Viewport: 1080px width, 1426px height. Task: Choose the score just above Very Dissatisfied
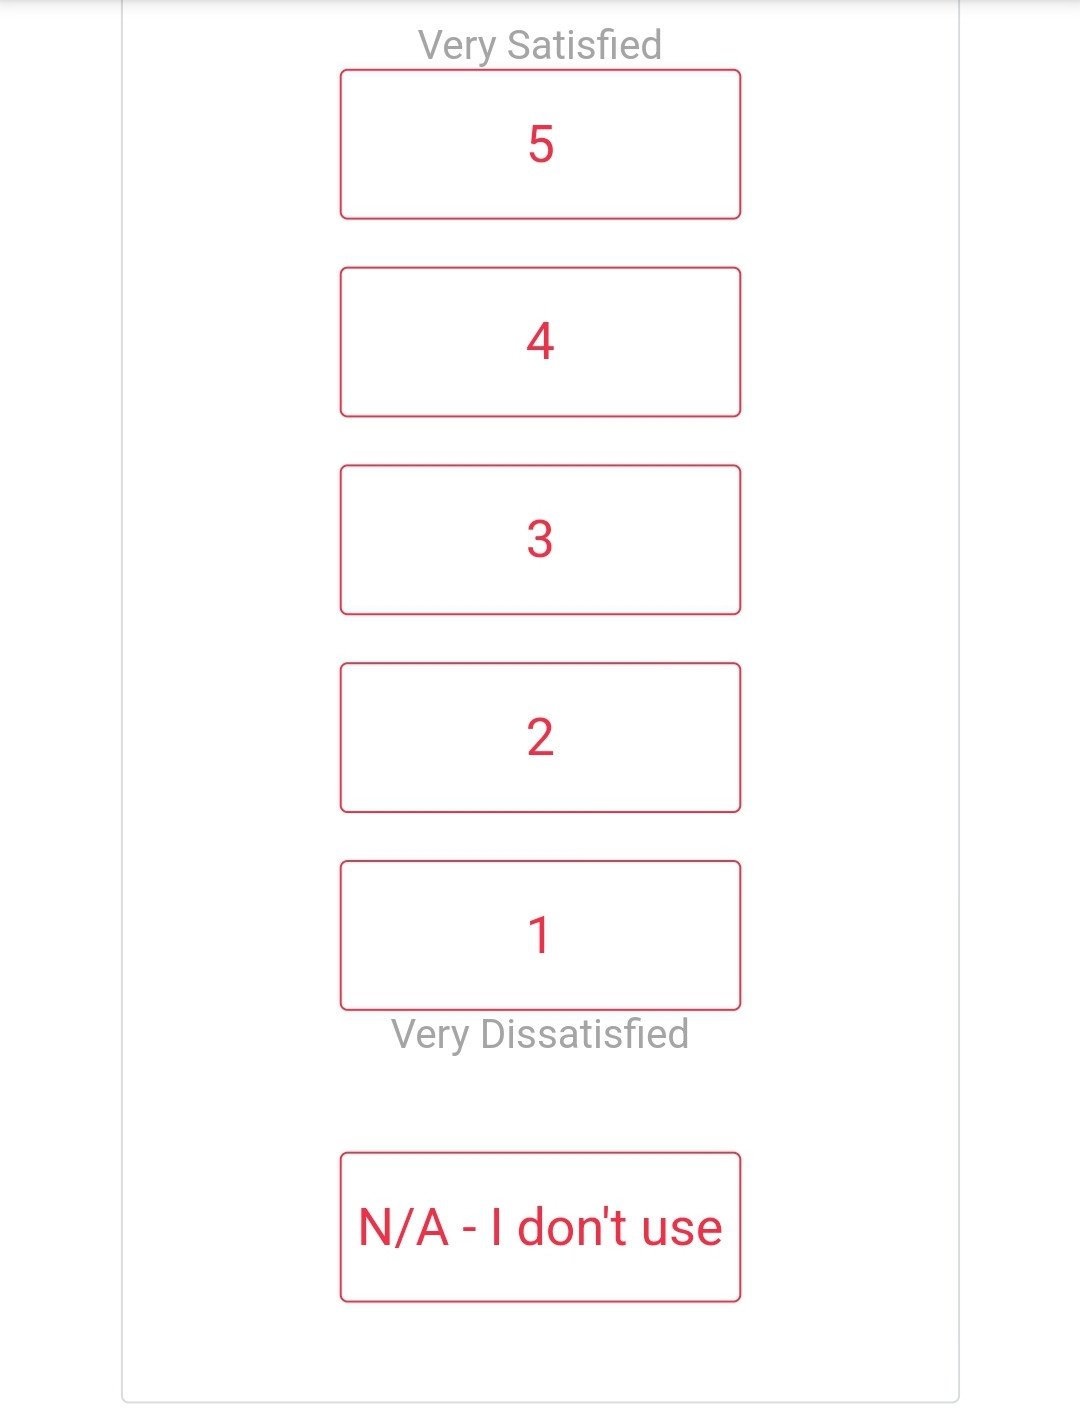click(540, 738)
